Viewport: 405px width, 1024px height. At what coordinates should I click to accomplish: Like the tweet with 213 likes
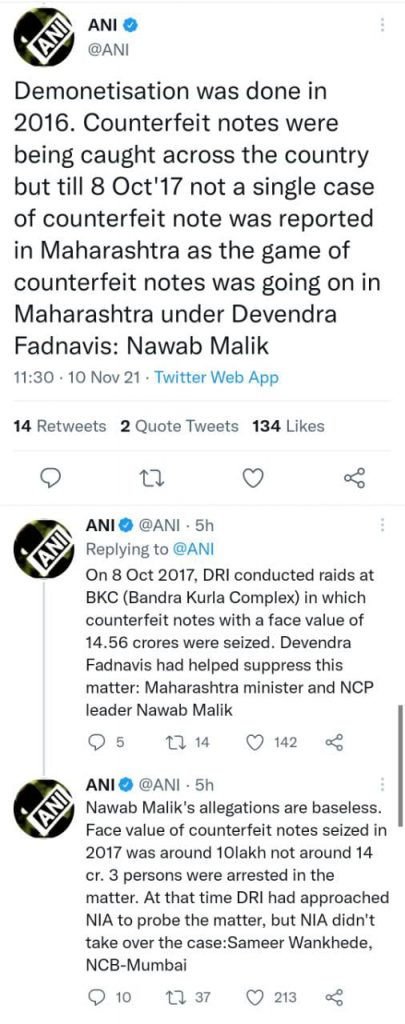259,997
